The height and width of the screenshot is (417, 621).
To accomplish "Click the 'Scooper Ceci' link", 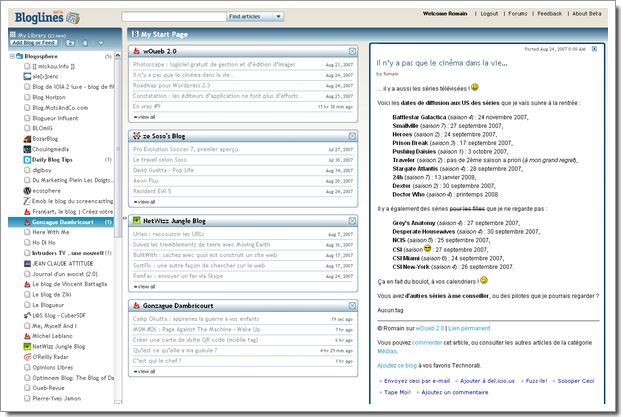I will pyautogui.click(x=576, y=381).
